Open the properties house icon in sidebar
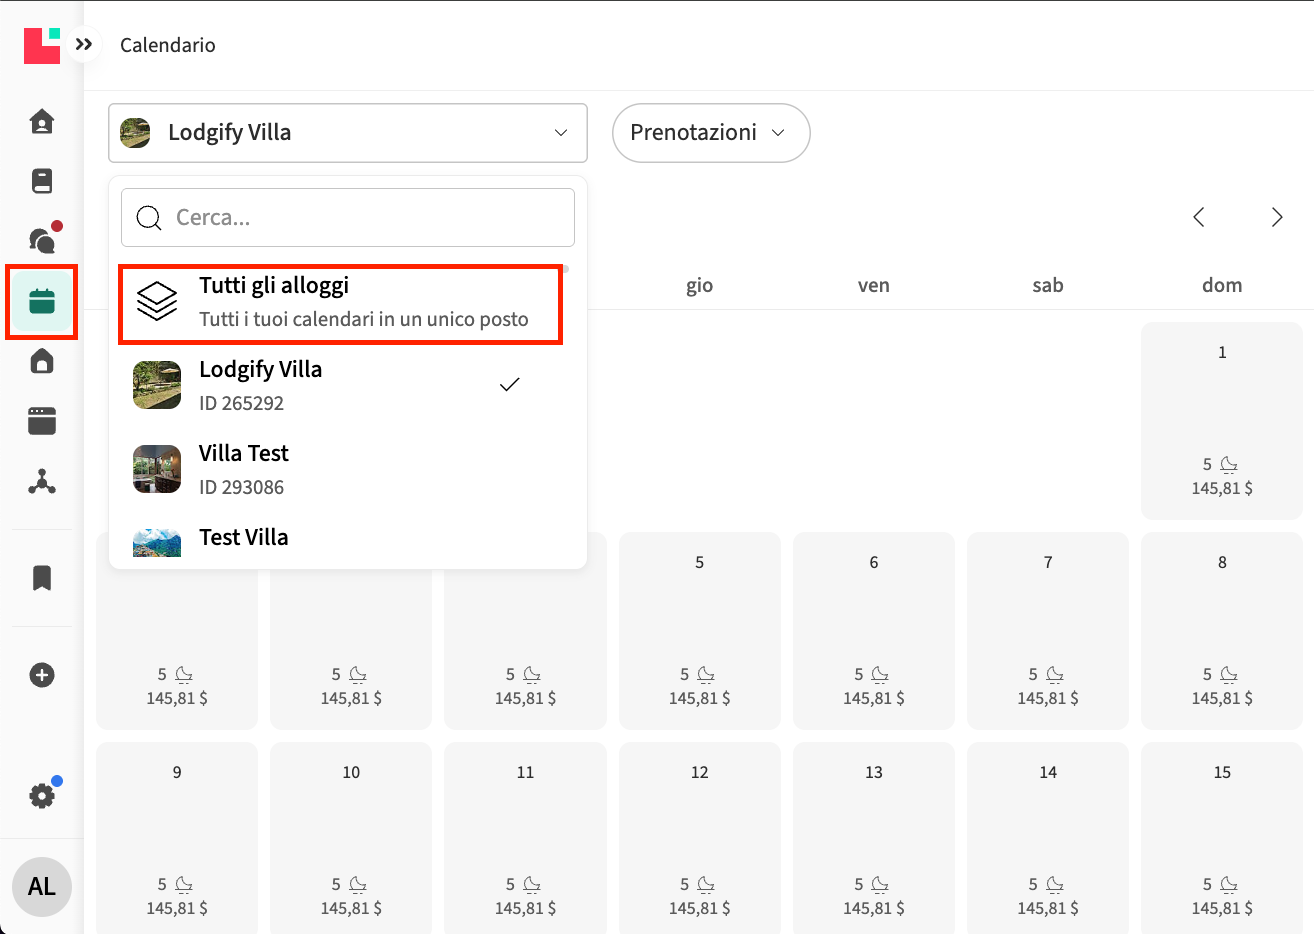This screenshot has width=1314, height=934. 42,361
